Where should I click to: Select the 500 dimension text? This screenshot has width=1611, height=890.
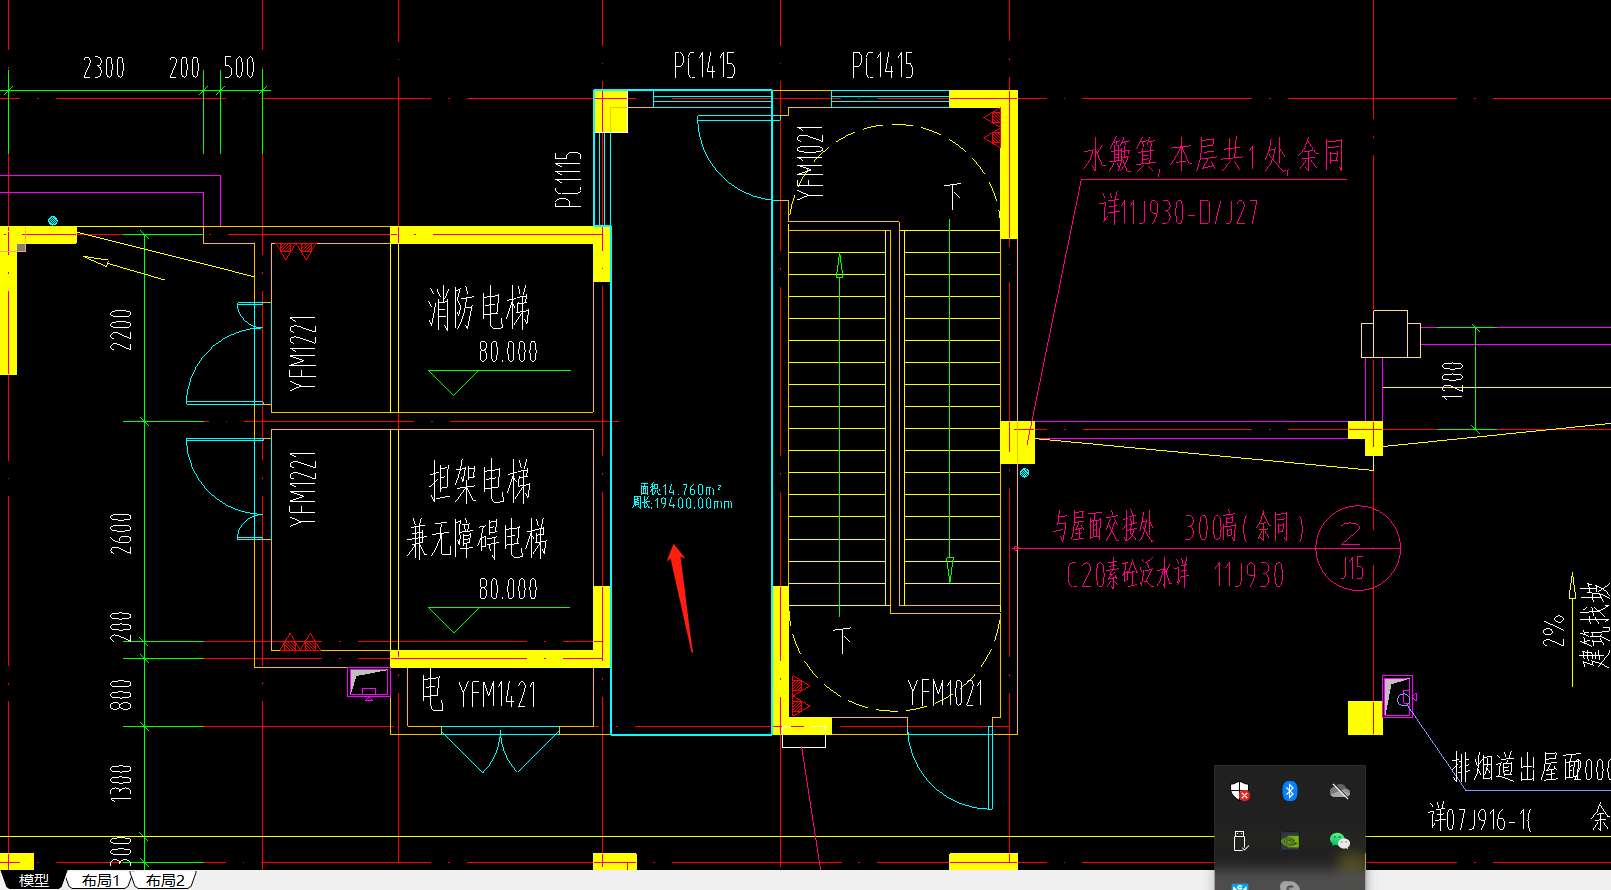tap(239, 68)
